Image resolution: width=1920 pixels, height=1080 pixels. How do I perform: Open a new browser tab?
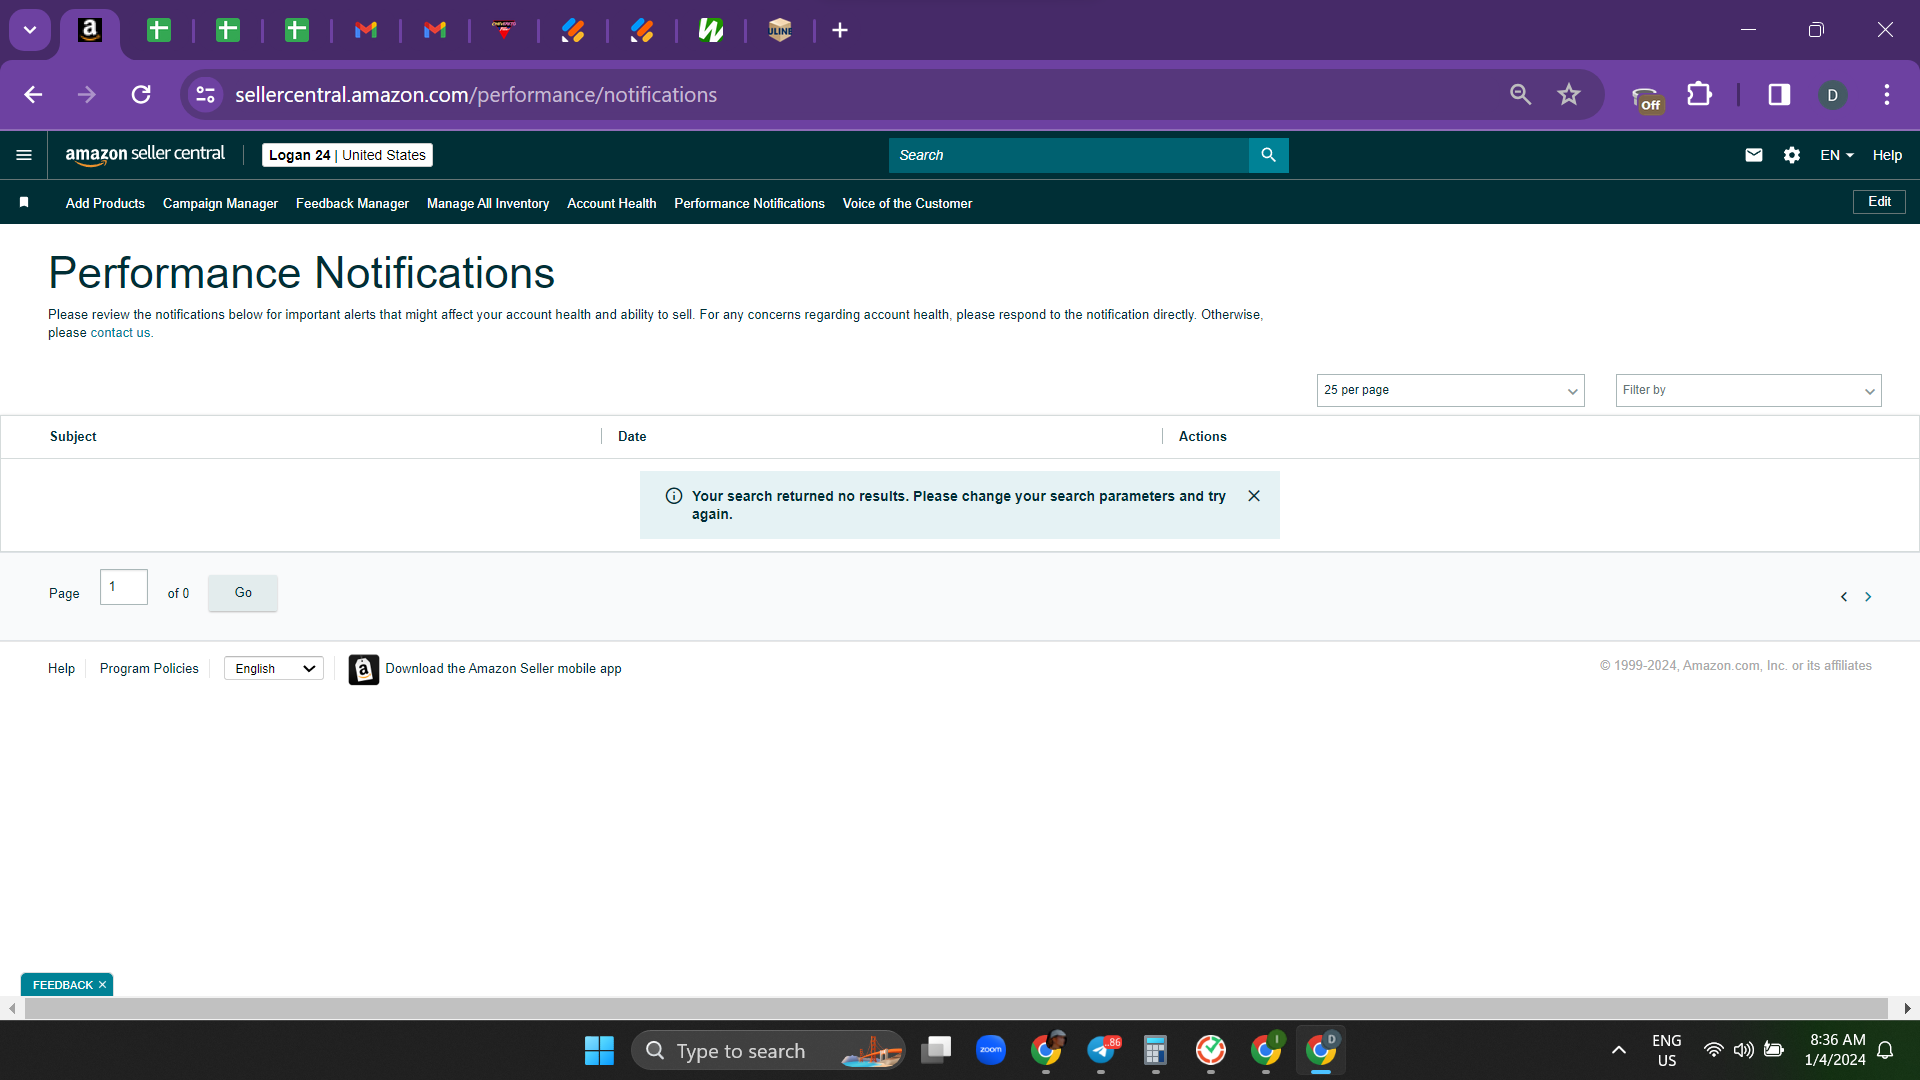click(x=840, y=30)
